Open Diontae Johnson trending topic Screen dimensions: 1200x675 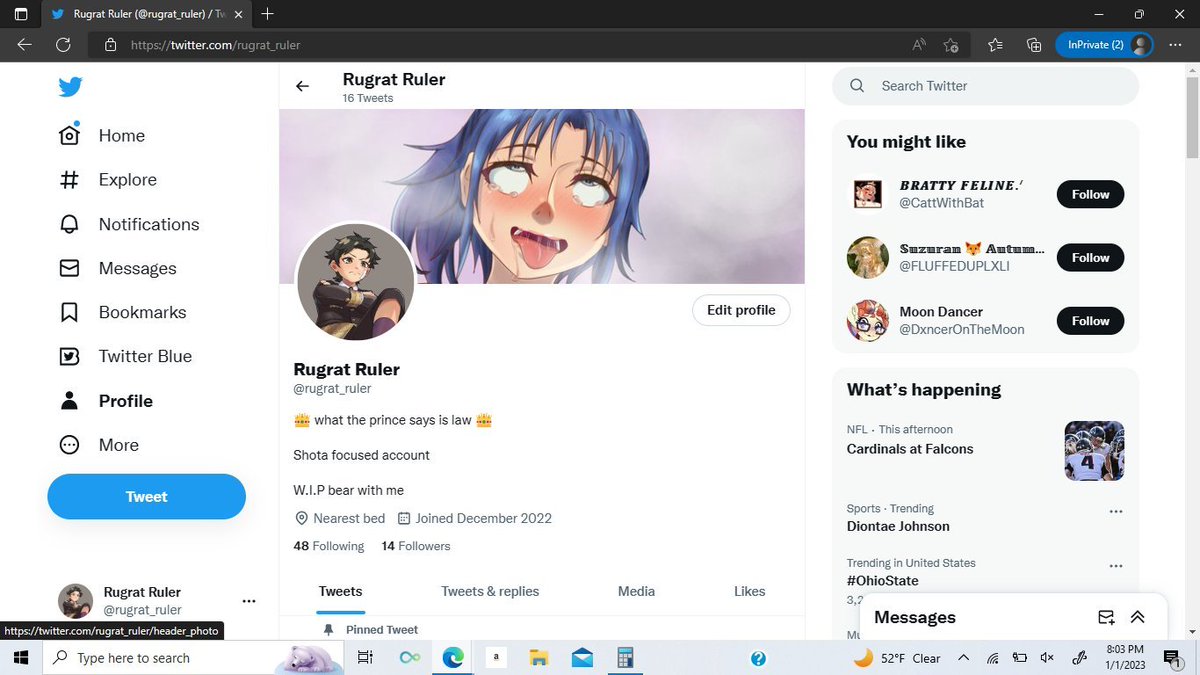point(898,526)
